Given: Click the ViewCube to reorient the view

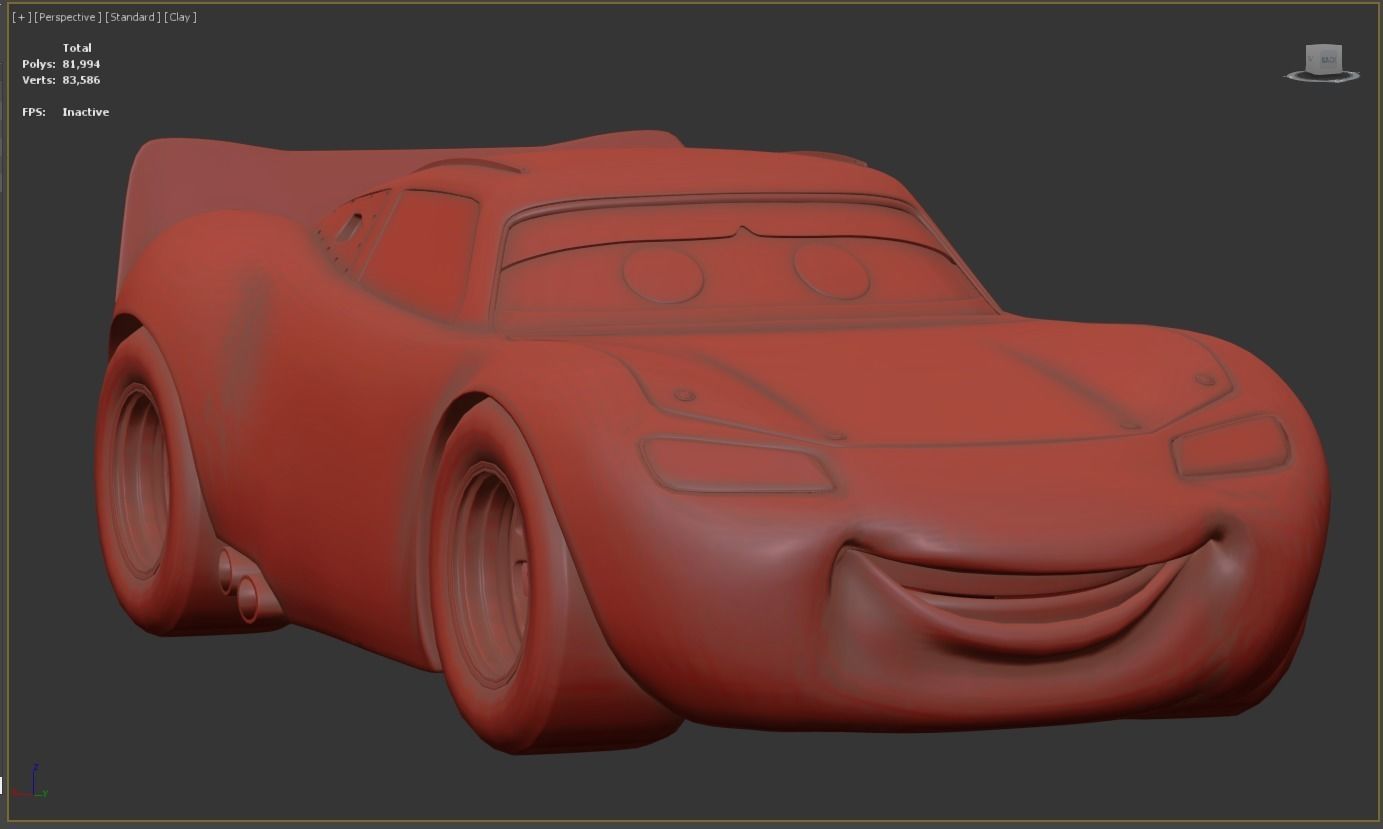Looking at the screenshot, I should pos(1323,58).
